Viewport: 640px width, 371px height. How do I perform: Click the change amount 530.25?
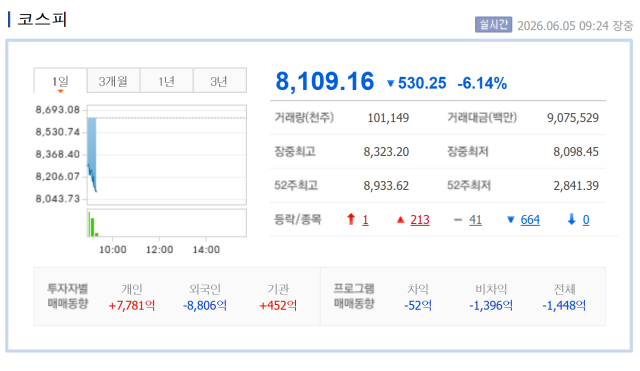click(422, 83)
